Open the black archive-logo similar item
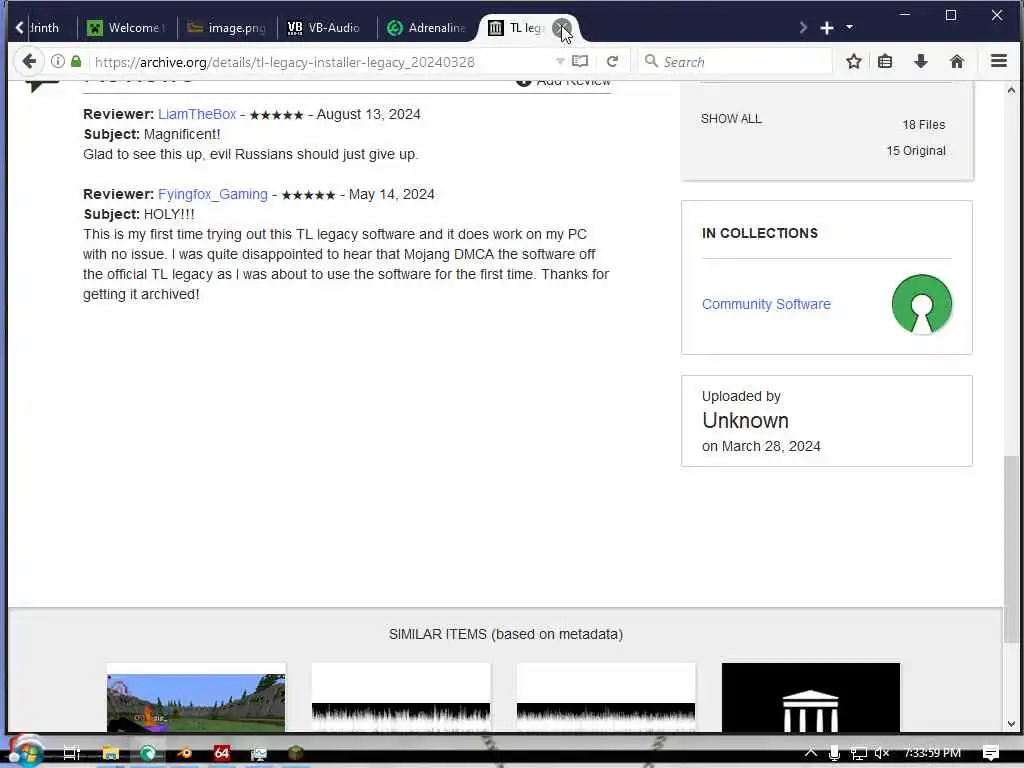This screenshot has height=768, width=1024. point(810,697)
